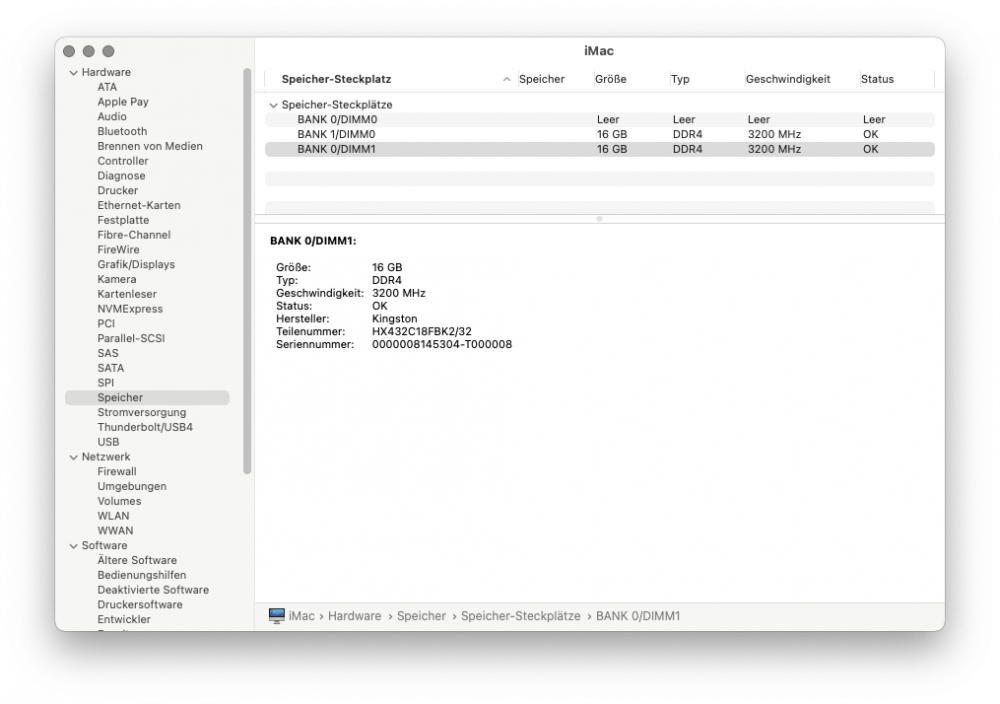
Task: Select Drucker in the sidebar
Action: (117, 191)
